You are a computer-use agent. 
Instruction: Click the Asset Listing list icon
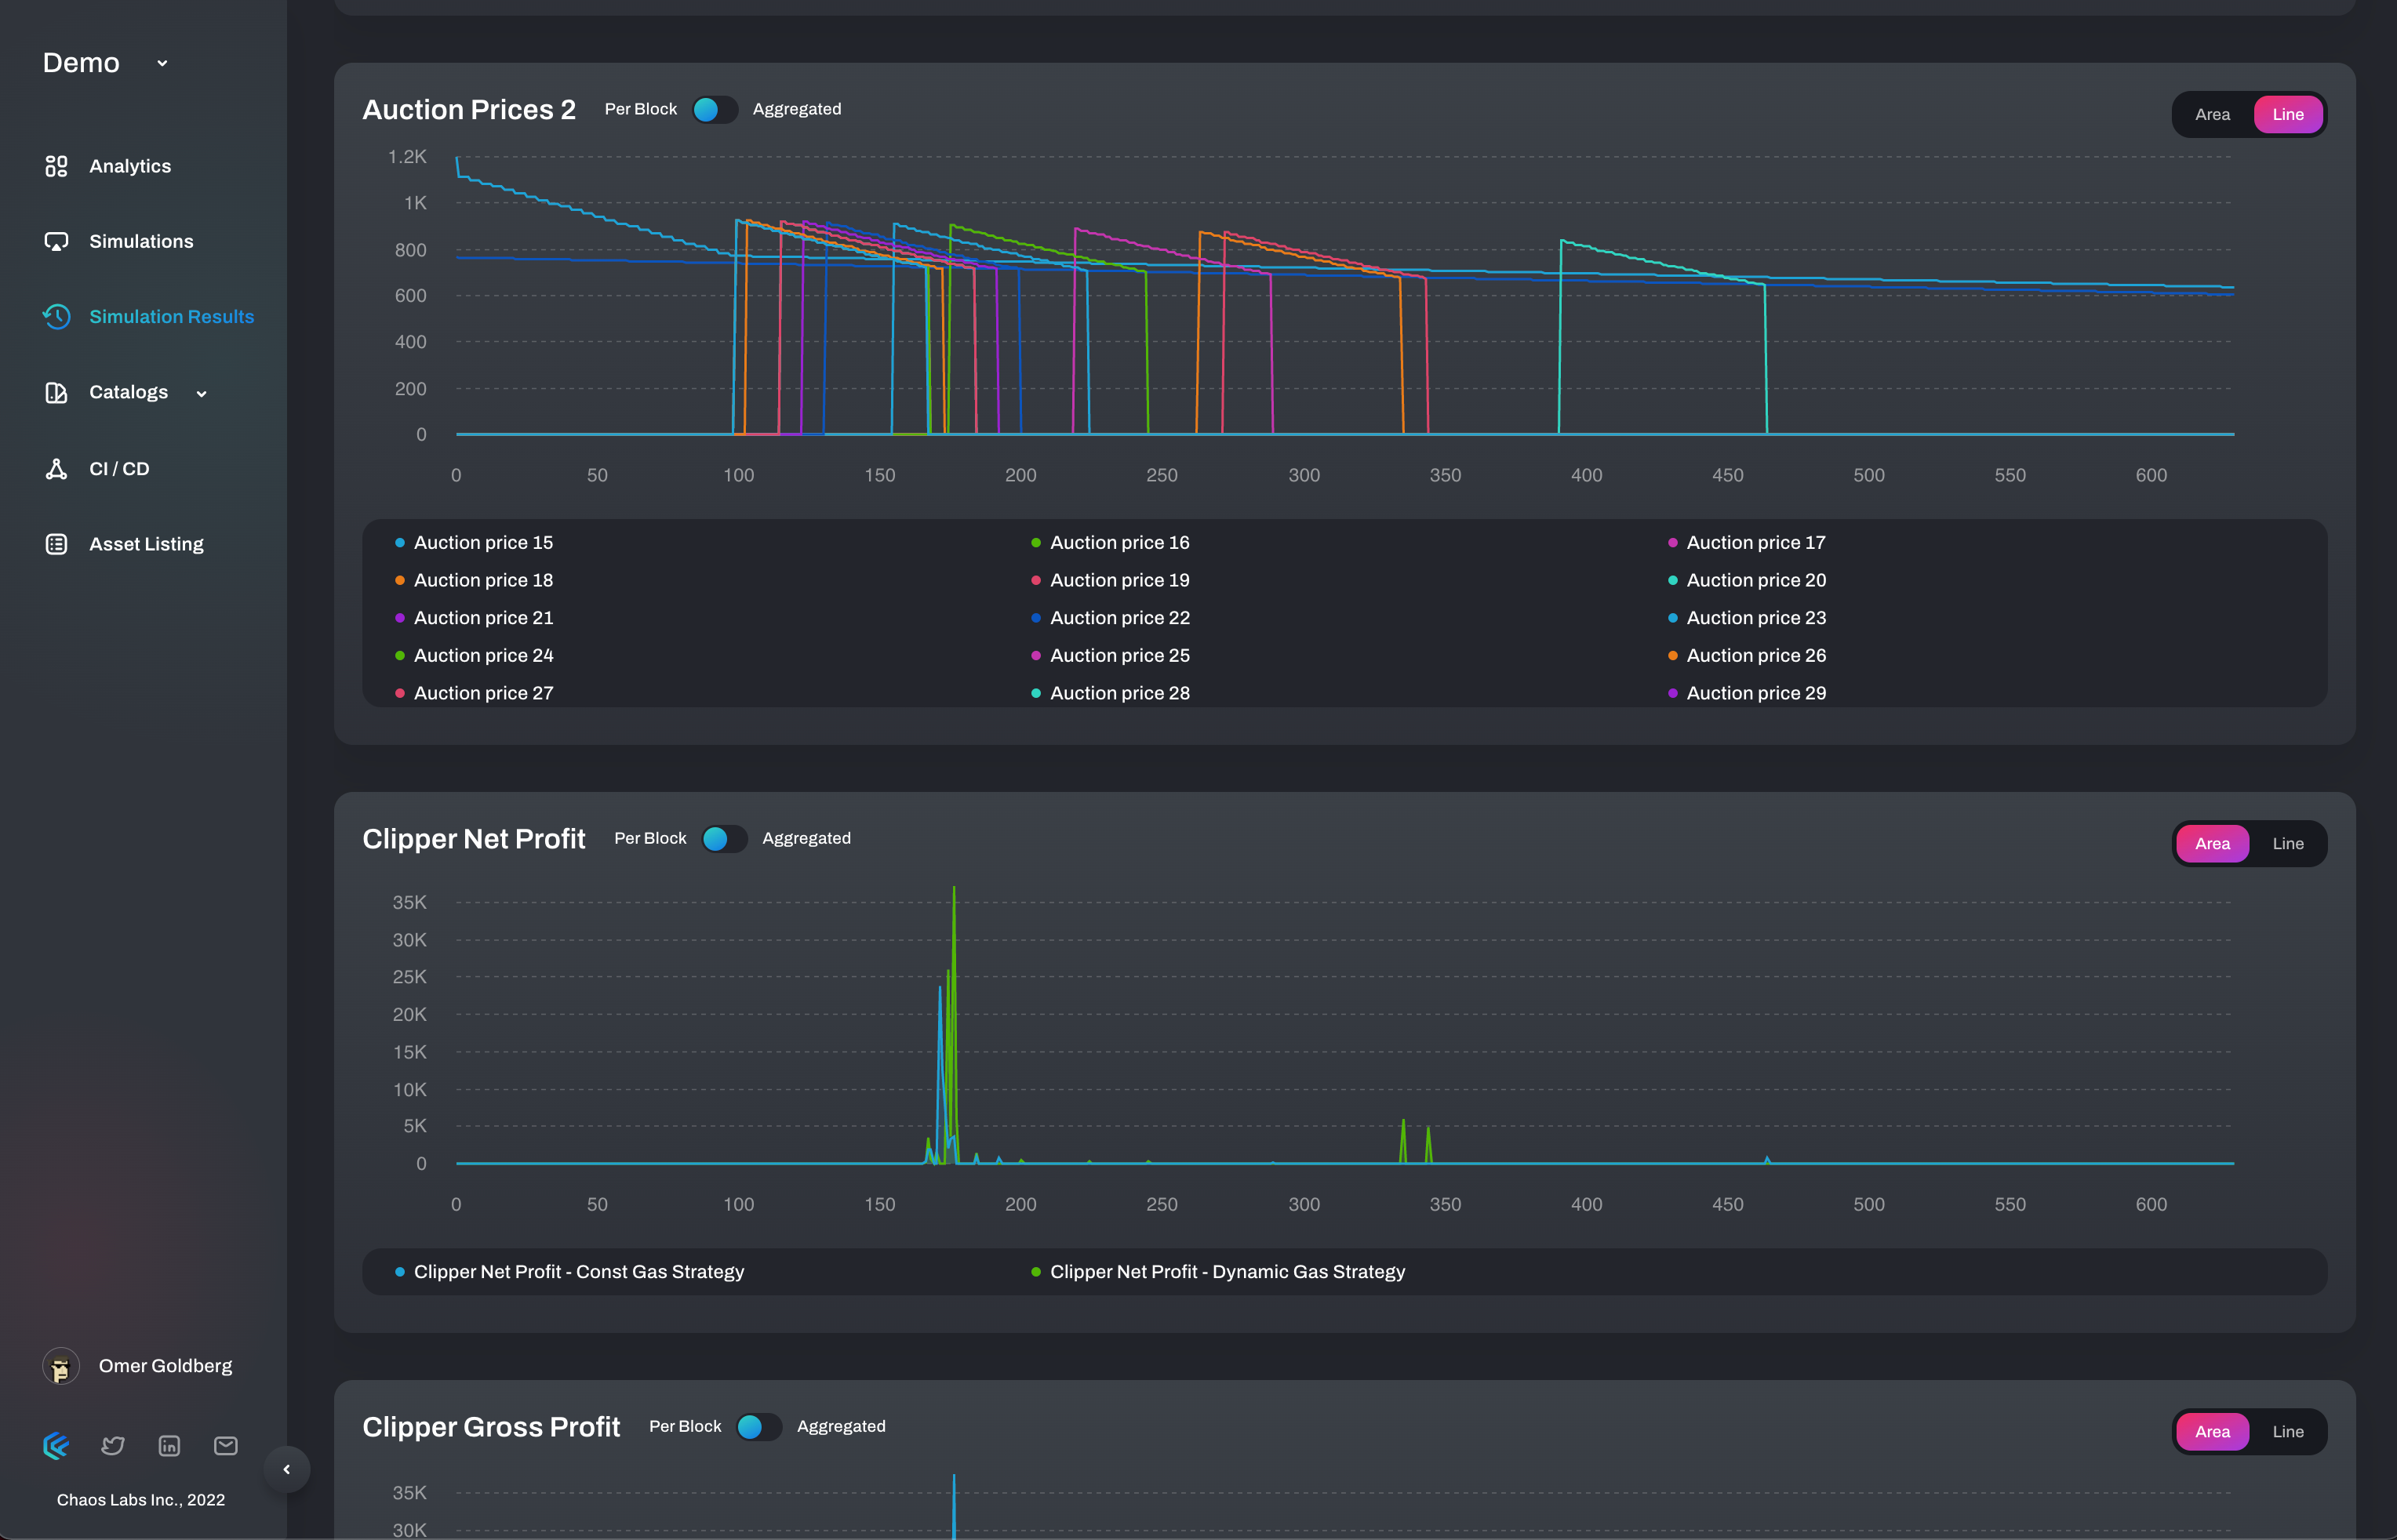click(56, 544)
